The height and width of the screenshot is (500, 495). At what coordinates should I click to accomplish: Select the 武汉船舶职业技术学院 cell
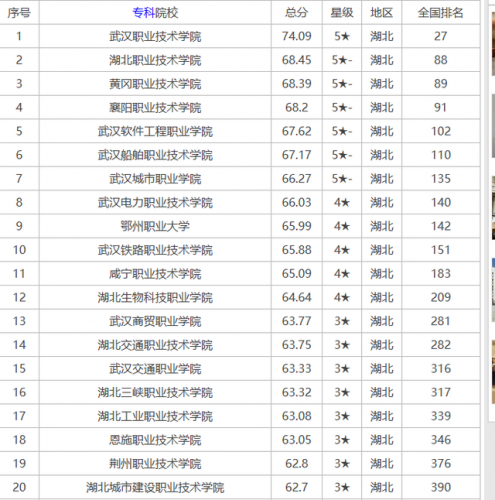[x=155, y=155]
